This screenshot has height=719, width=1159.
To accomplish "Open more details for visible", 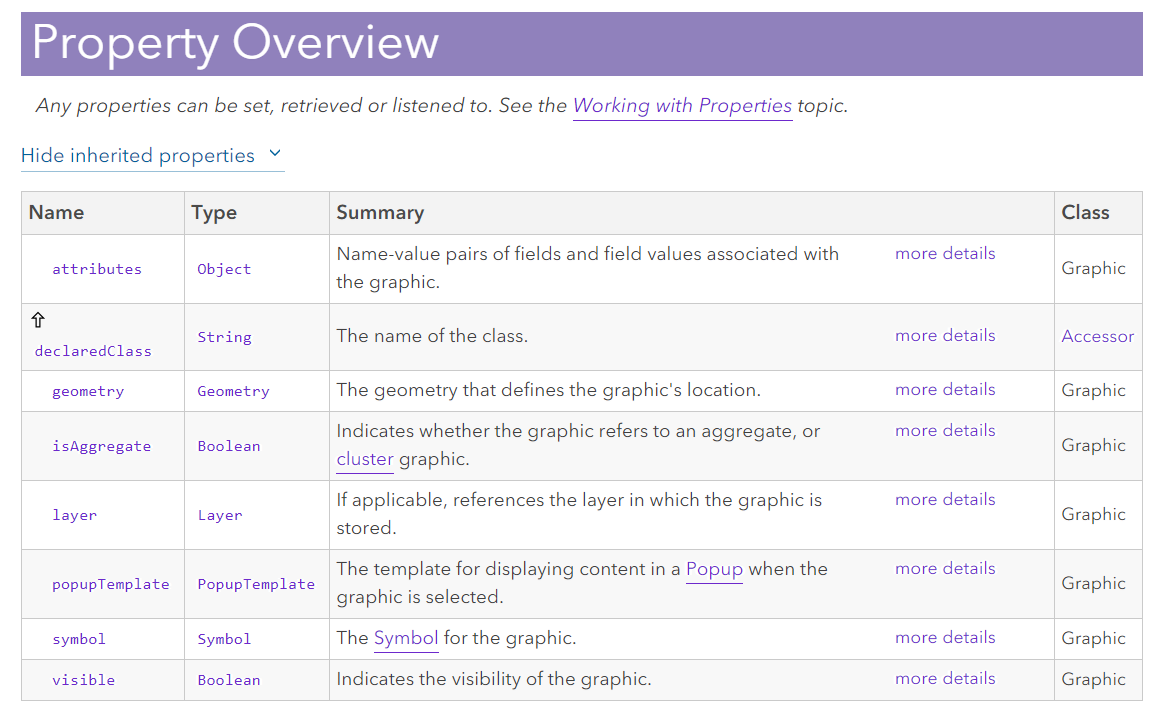I will tap(945, 678).
